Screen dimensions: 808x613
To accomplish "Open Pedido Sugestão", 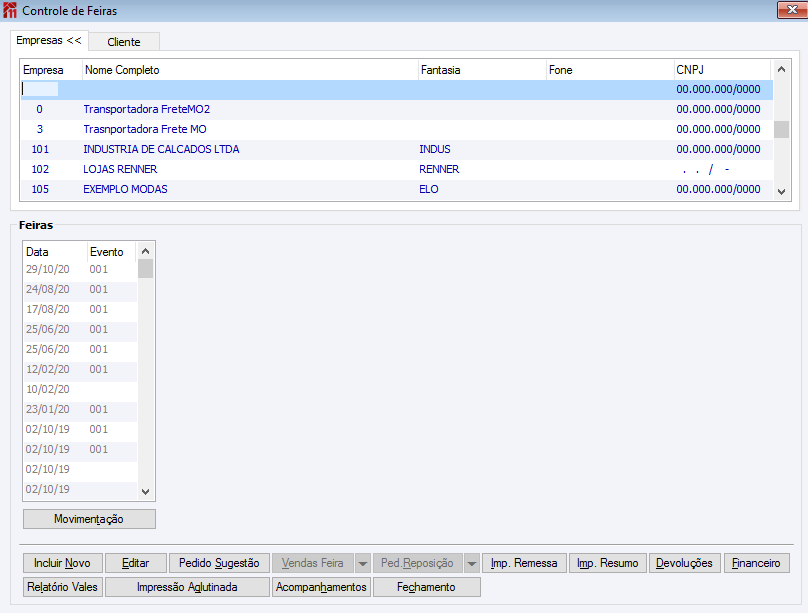I will tap(219, 563).
